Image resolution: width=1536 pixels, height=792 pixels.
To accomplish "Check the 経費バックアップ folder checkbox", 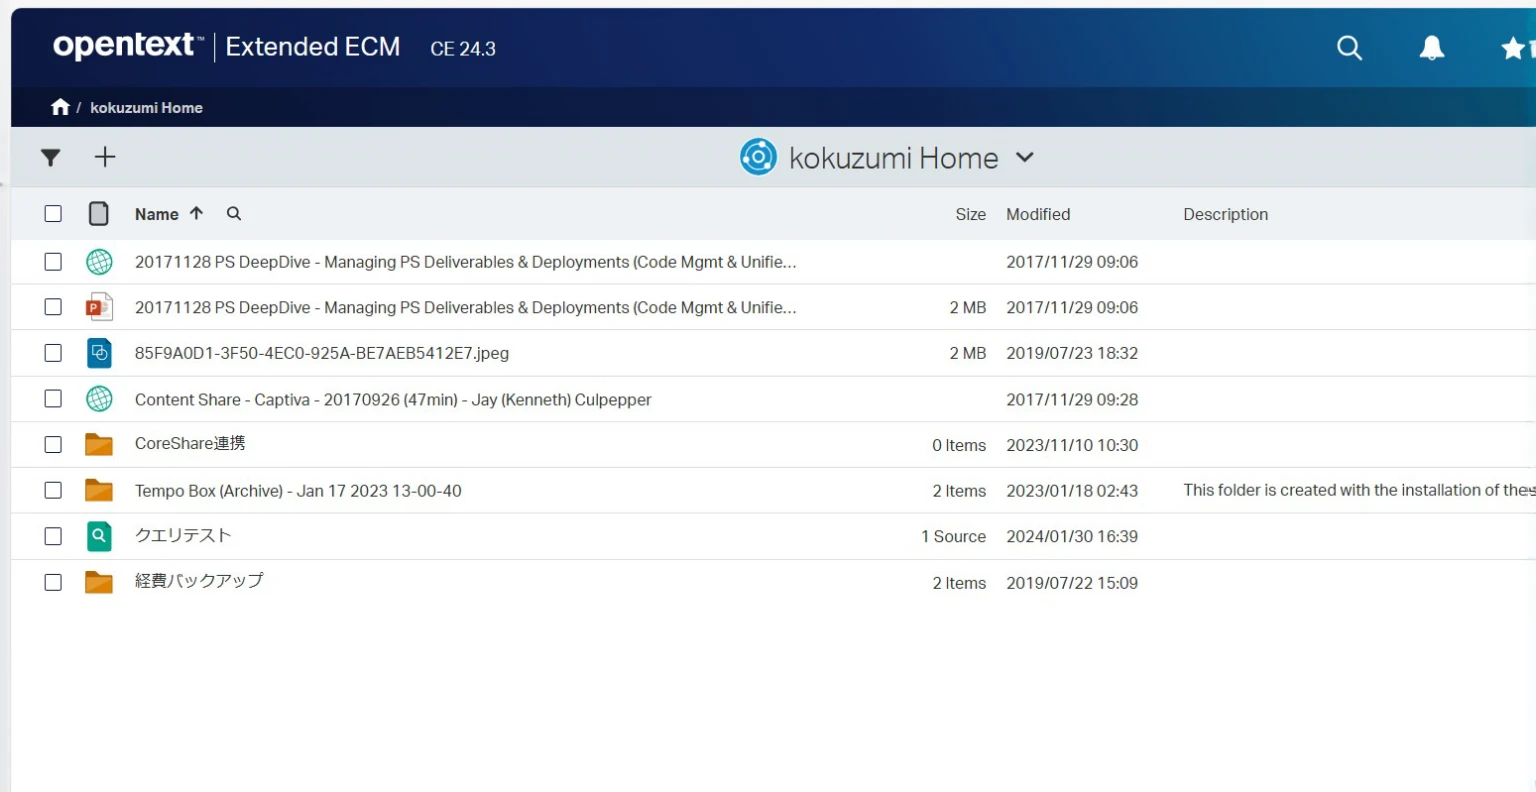I will (53, 583).
